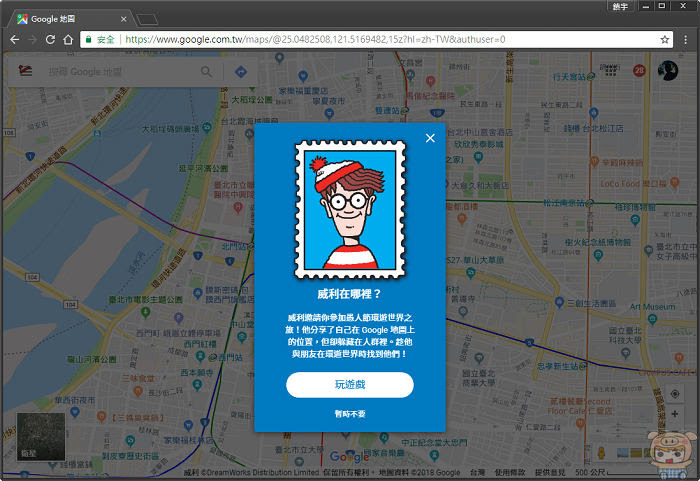Click the 台北松江店 map pin

point(593,113)
